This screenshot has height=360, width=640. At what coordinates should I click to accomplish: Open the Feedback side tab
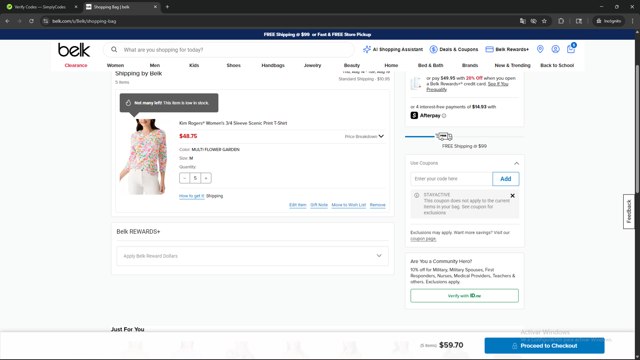point(629,211)
